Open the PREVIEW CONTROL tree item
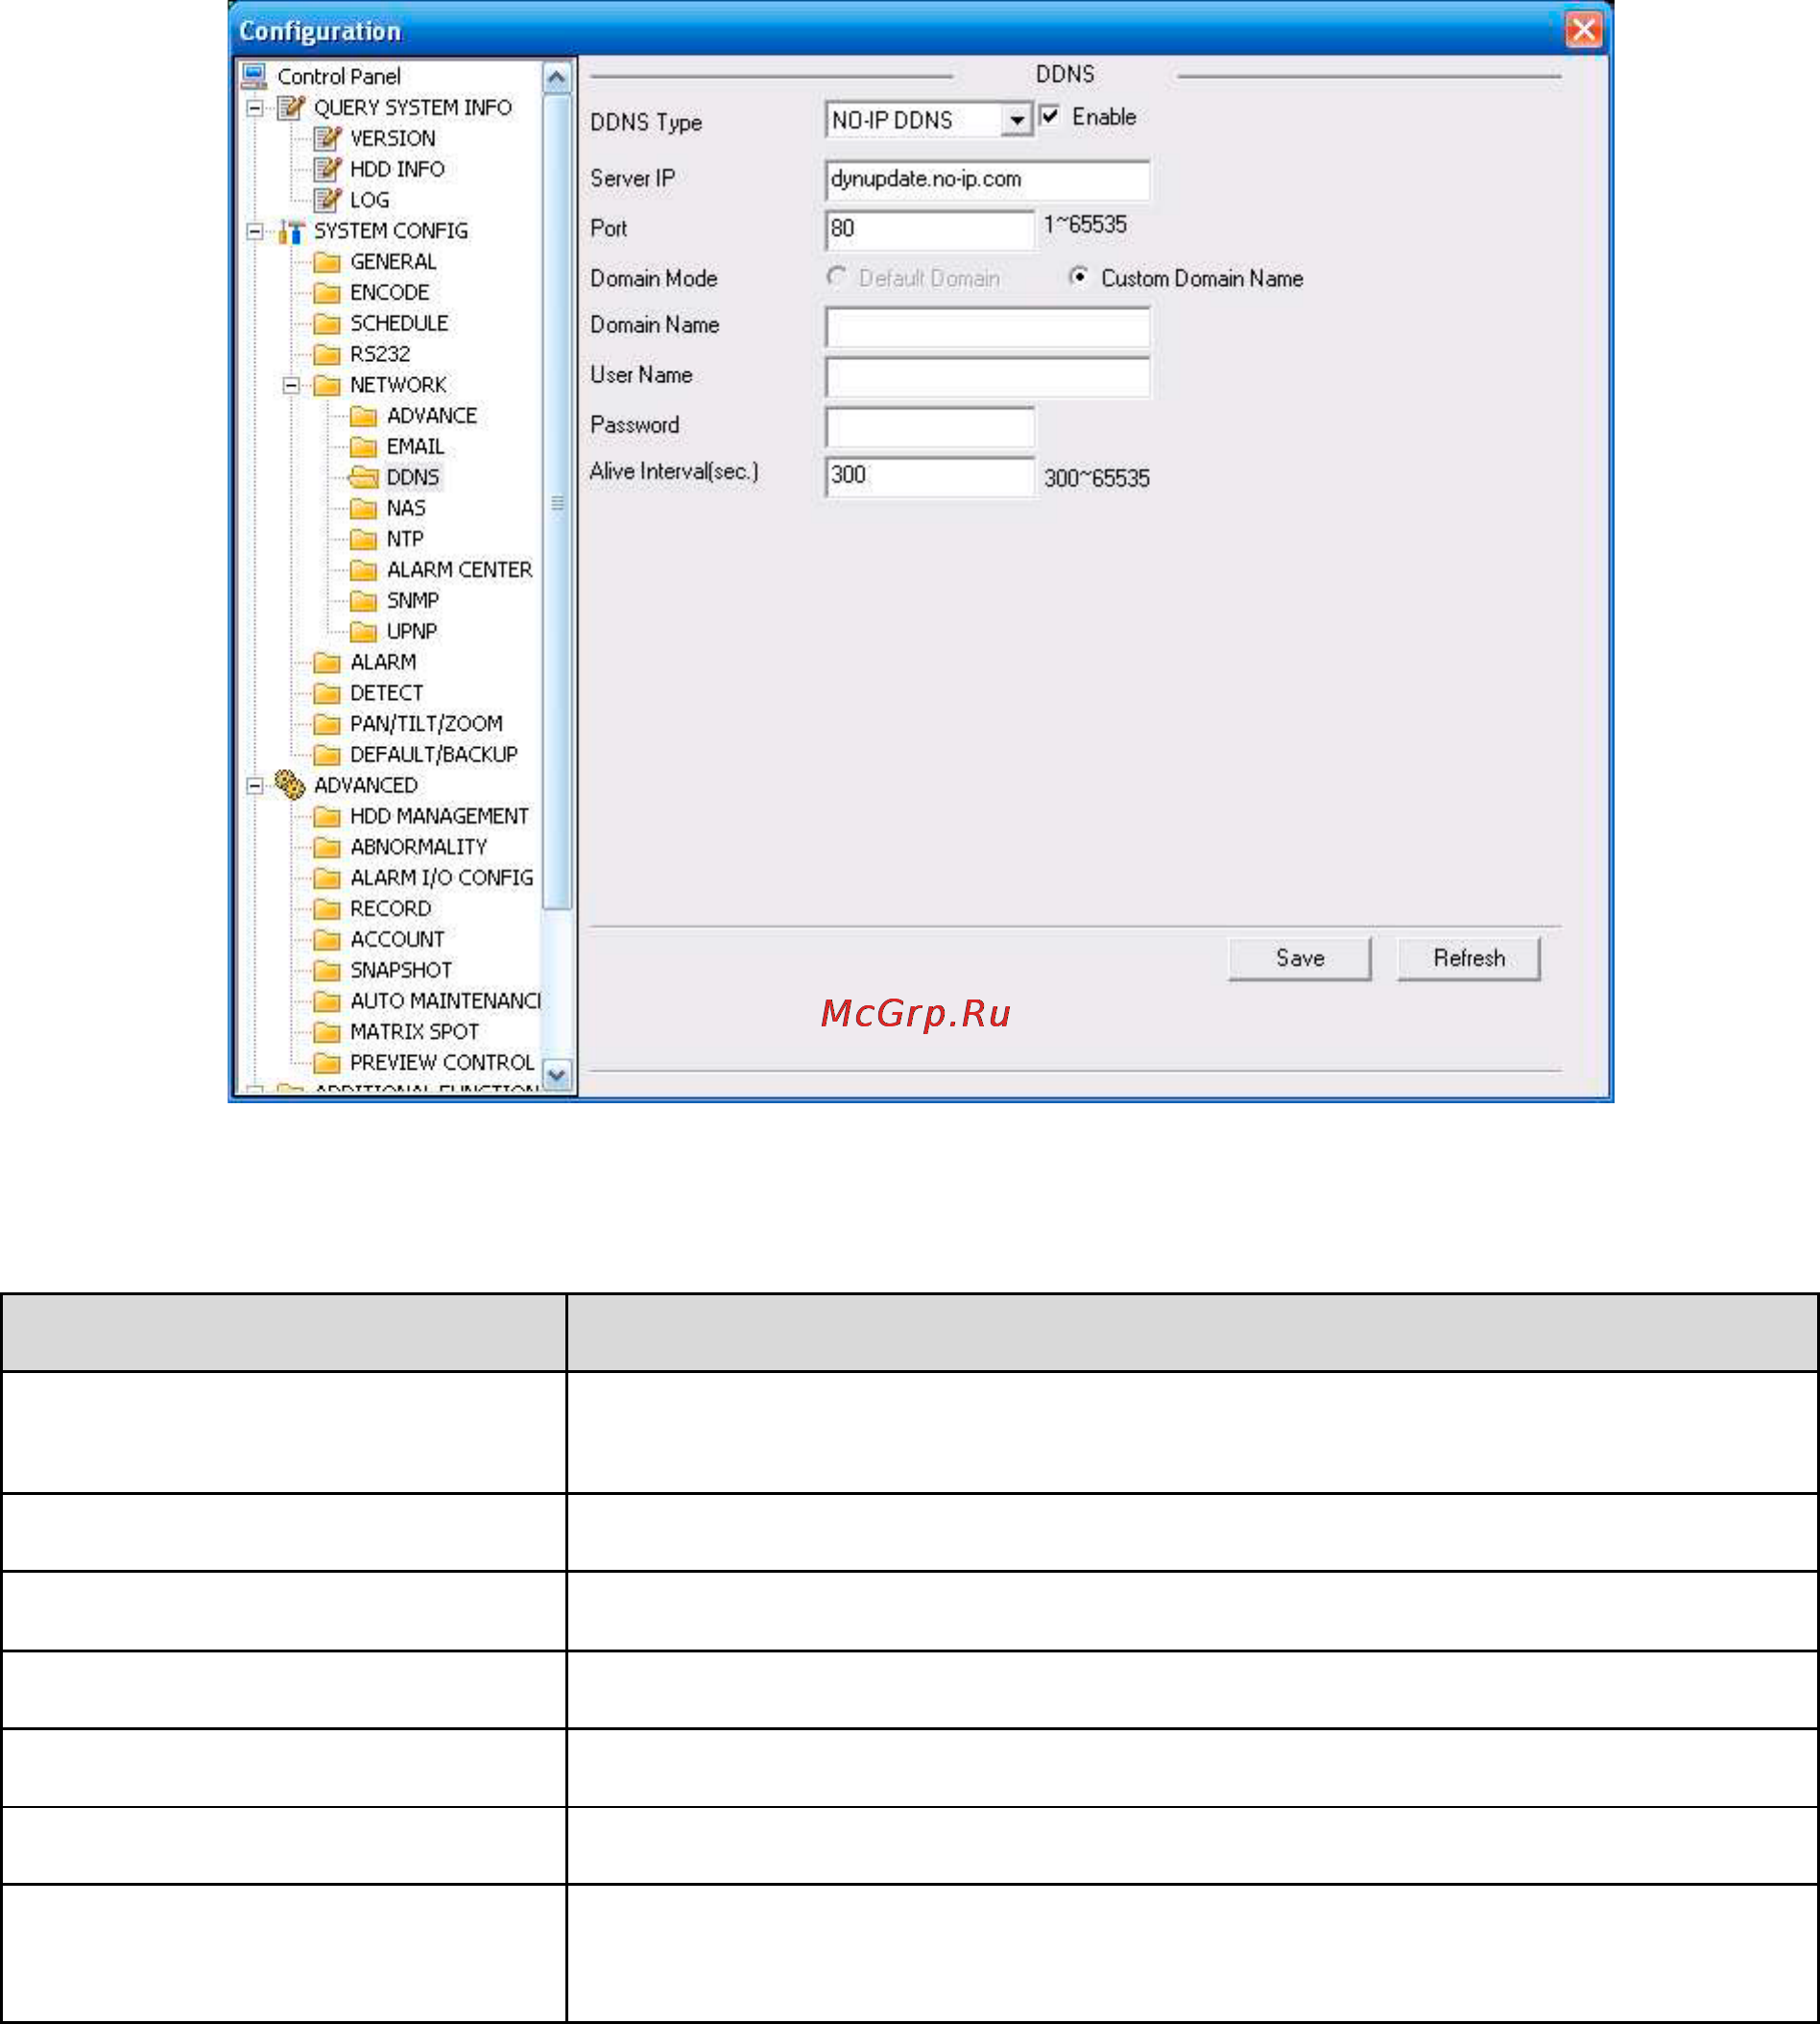 (442, 1063)
